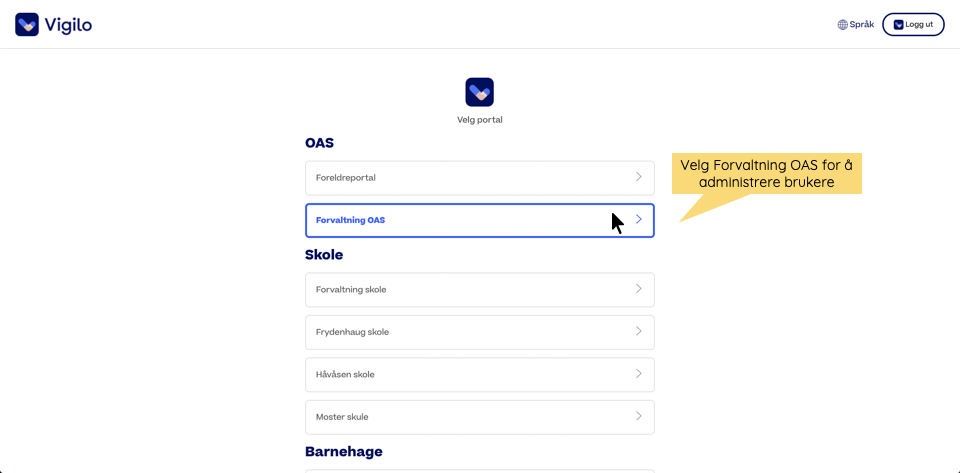Click chevron arrow on Moster skule row
Screen dimensions: 960x473
[638, 416]
